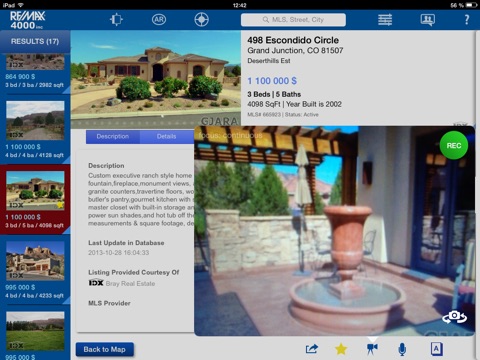Image resolution: width=480 pixels, height=360 pixels.
Task: Switch to the Details tab
Action: point(167,137)
